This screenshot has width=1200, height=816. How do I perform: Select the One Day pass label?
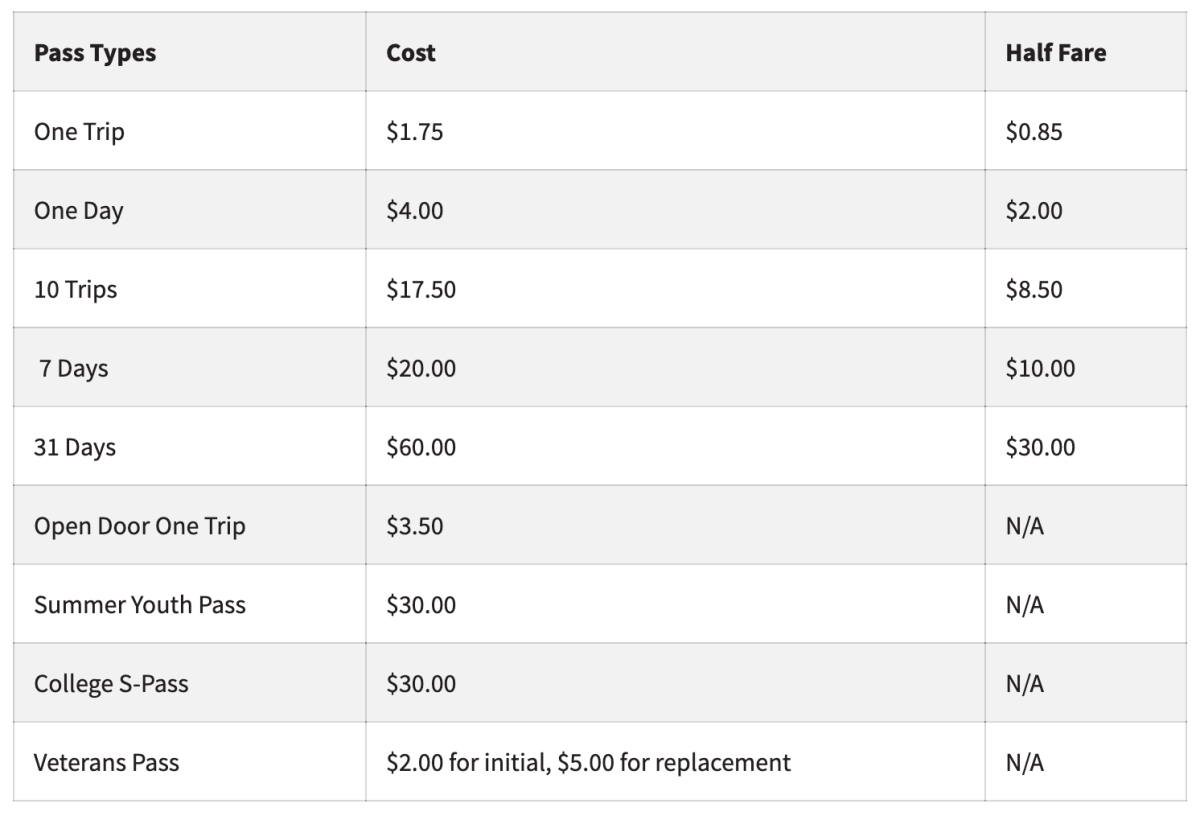pos(79,211)
